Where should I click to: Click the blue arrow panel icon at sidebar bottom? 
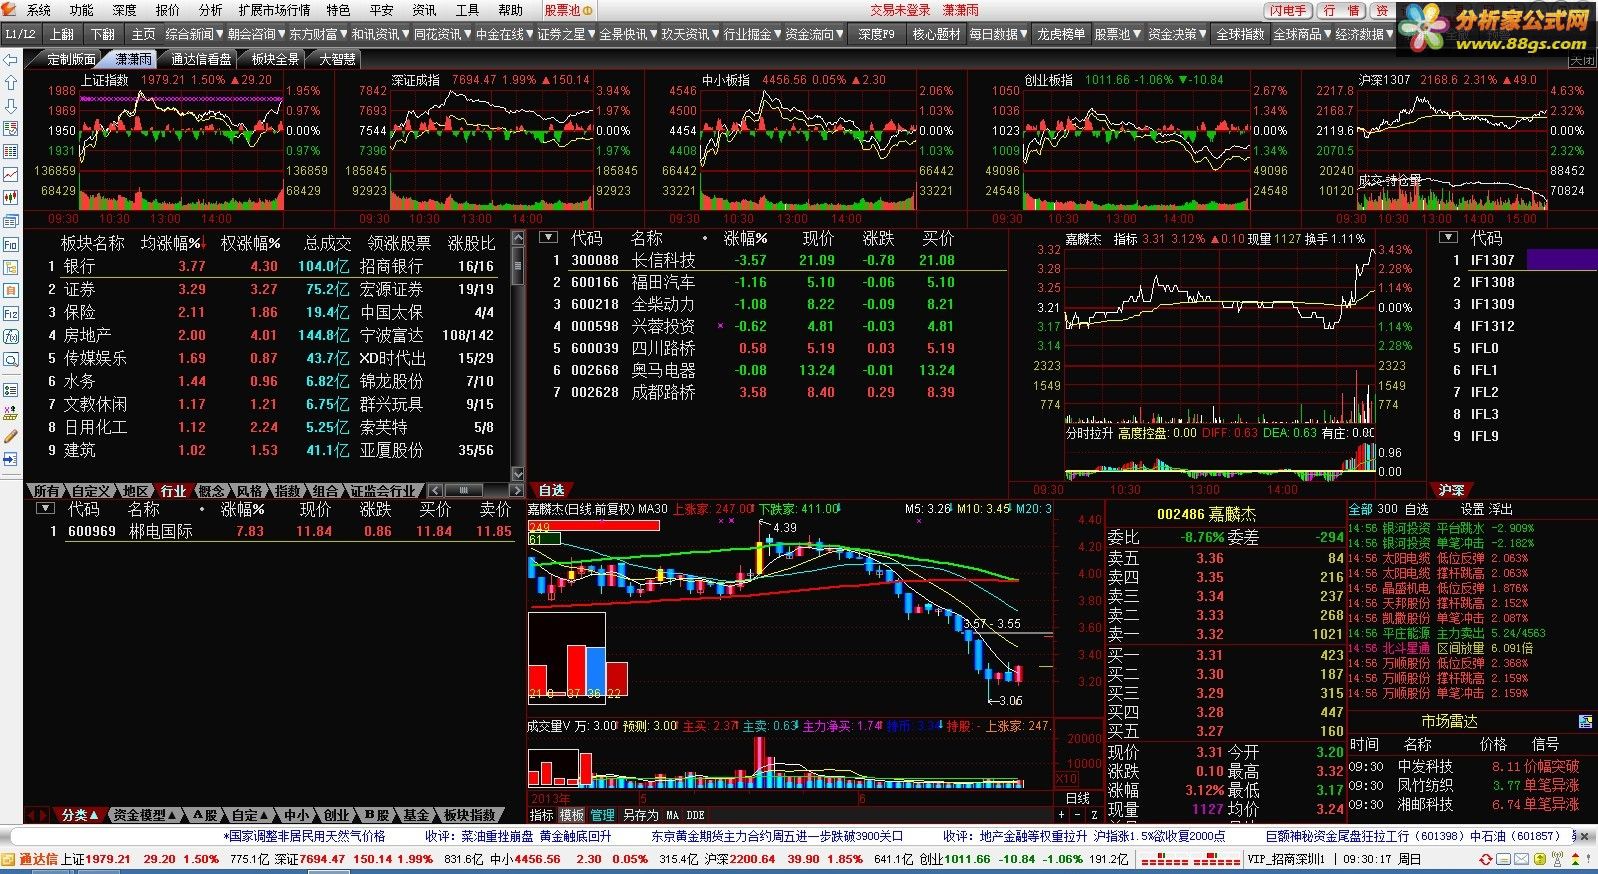click(x=11, y=459)
